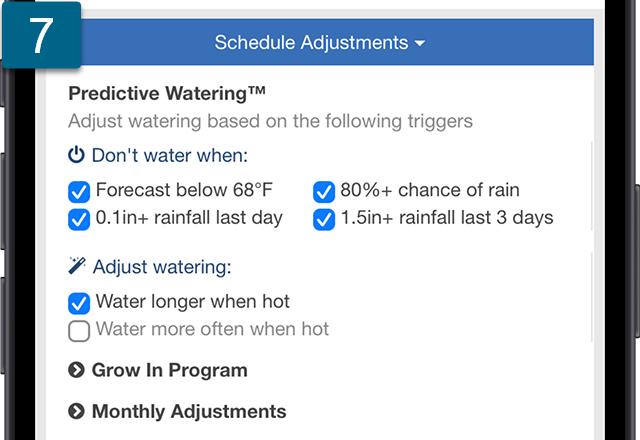Click the Adjust watering heading
640x440 pixels.
click(x=162, y=267)
